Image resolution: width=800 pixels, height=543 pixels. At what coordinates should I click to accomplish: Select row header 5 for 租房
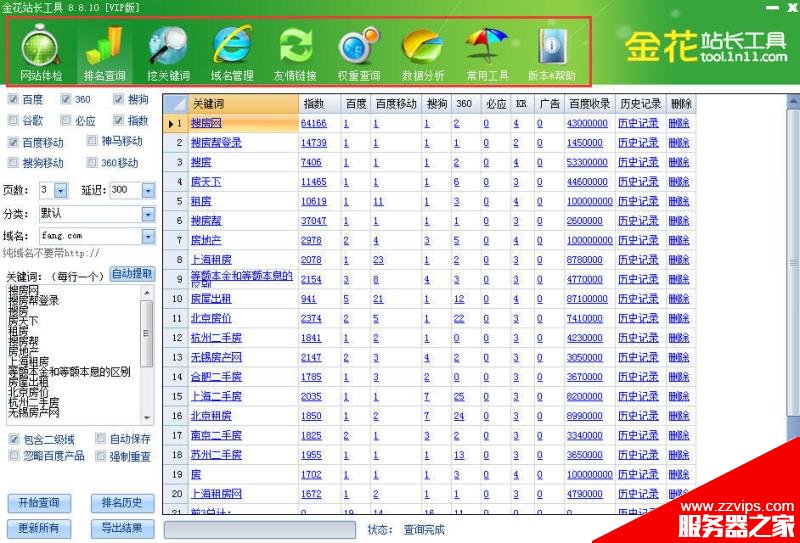click(176, 201)
